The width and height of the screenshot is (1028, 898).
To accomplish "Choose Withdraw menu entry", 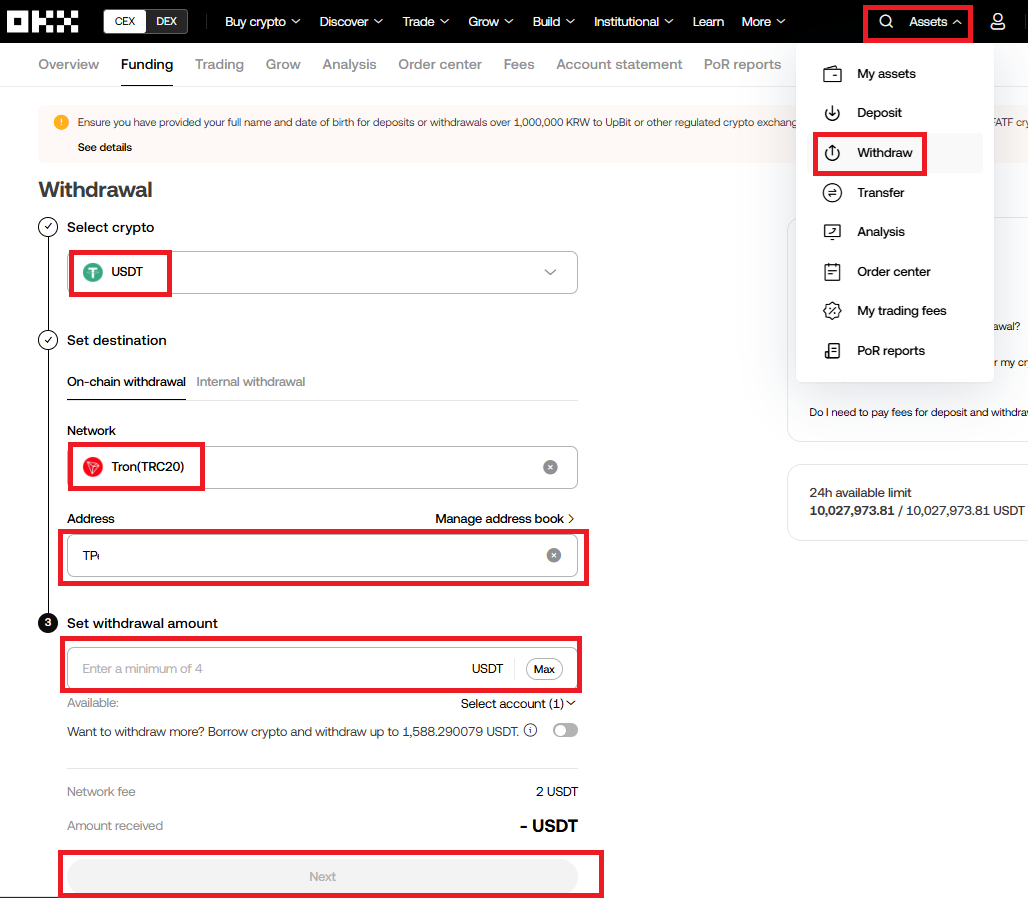I will [895, 153].
